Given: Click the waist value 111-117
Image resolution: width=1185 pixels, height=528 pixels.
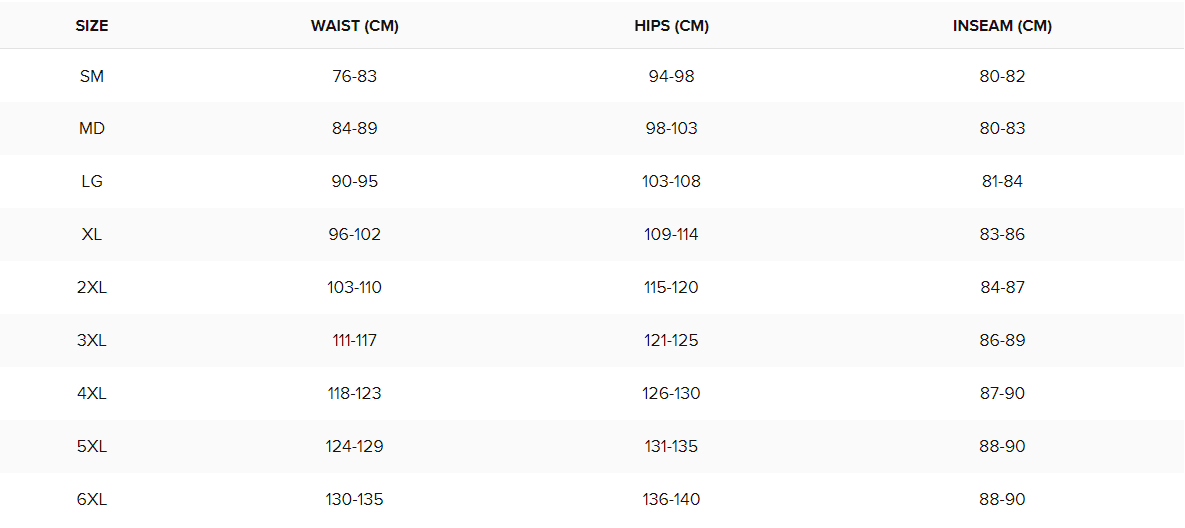Looking at the screenshot, I should tap(354, 341).
